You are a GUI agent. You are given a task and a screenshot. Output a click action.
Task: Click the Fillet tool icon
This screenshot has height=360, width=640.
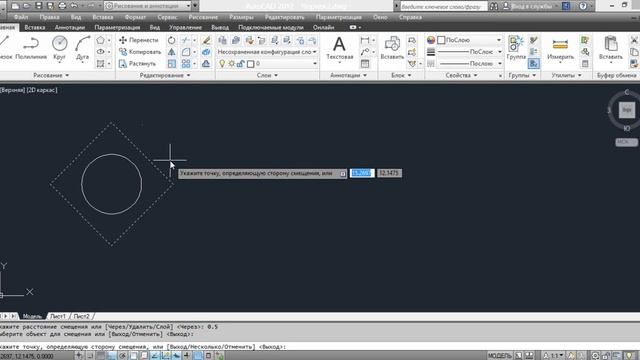(186, 52)
